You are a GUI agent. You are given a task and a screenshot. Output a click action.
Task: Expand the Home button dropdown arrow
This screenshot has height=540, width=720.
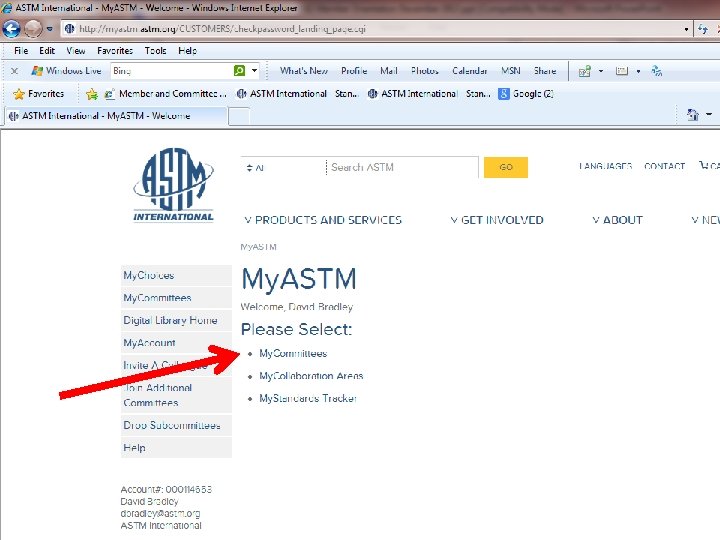(x=709, y=114)
